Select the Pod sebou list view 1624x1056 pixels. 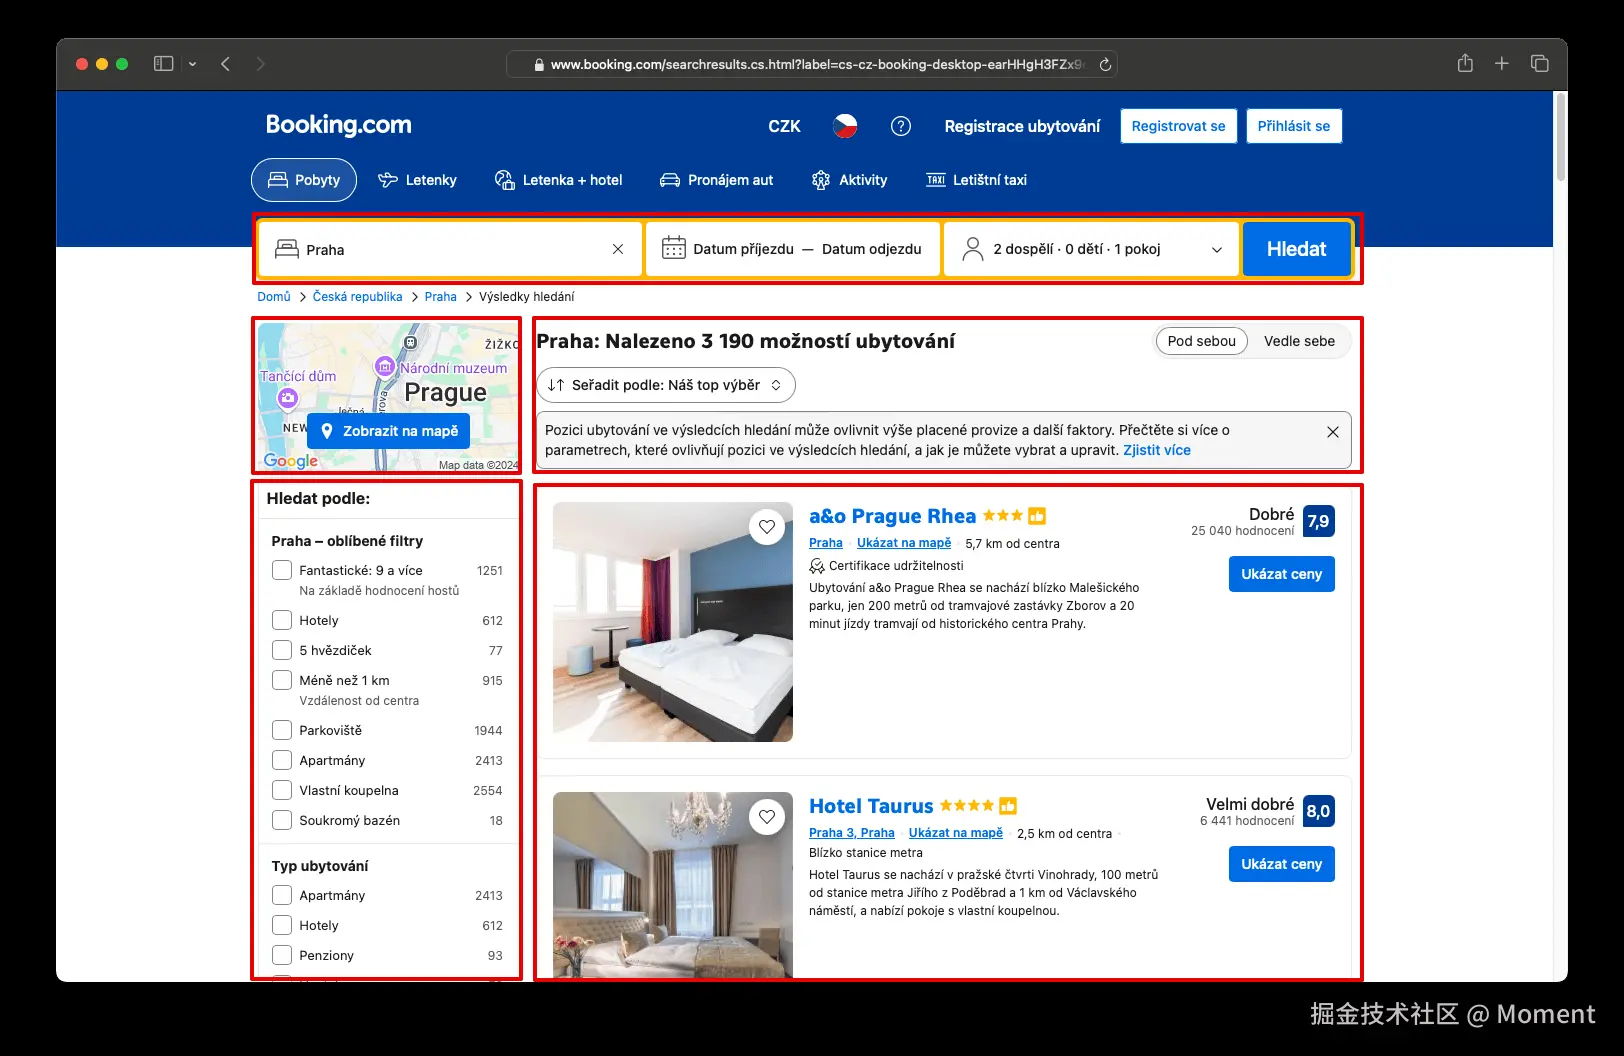tap(1201, 341)
